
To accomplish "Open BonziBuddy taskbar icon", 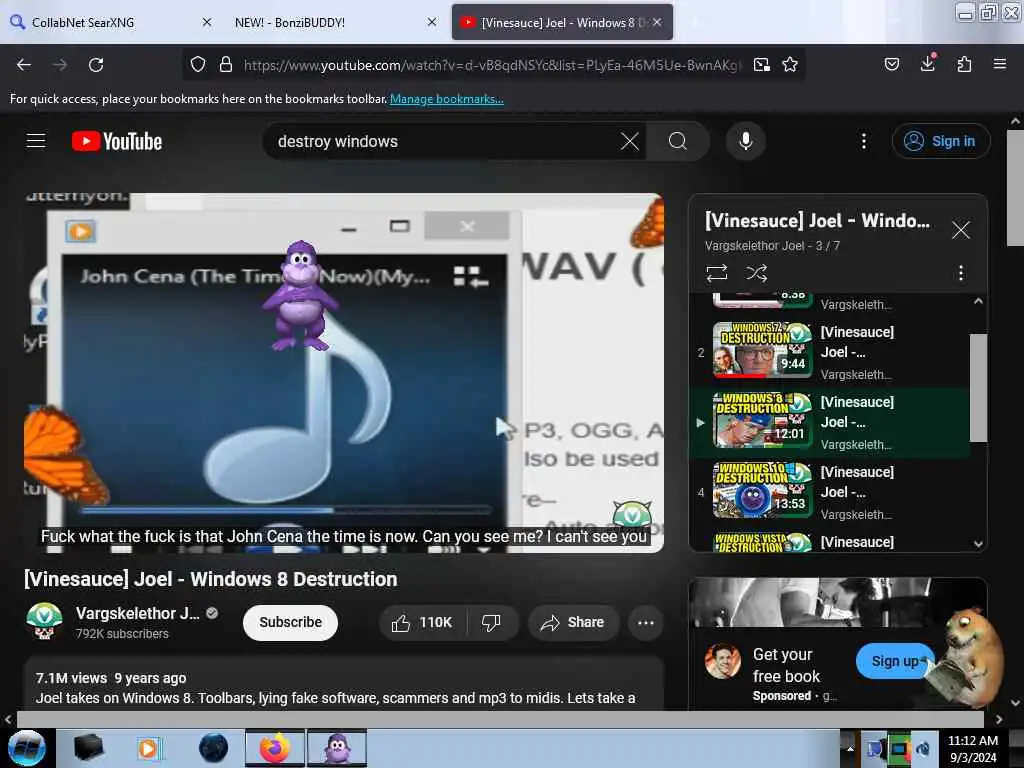I will 337,748.
